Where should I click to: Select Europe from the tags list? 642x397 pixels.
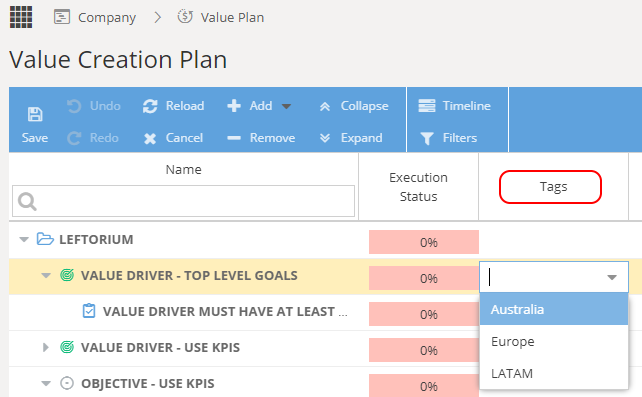554,341
